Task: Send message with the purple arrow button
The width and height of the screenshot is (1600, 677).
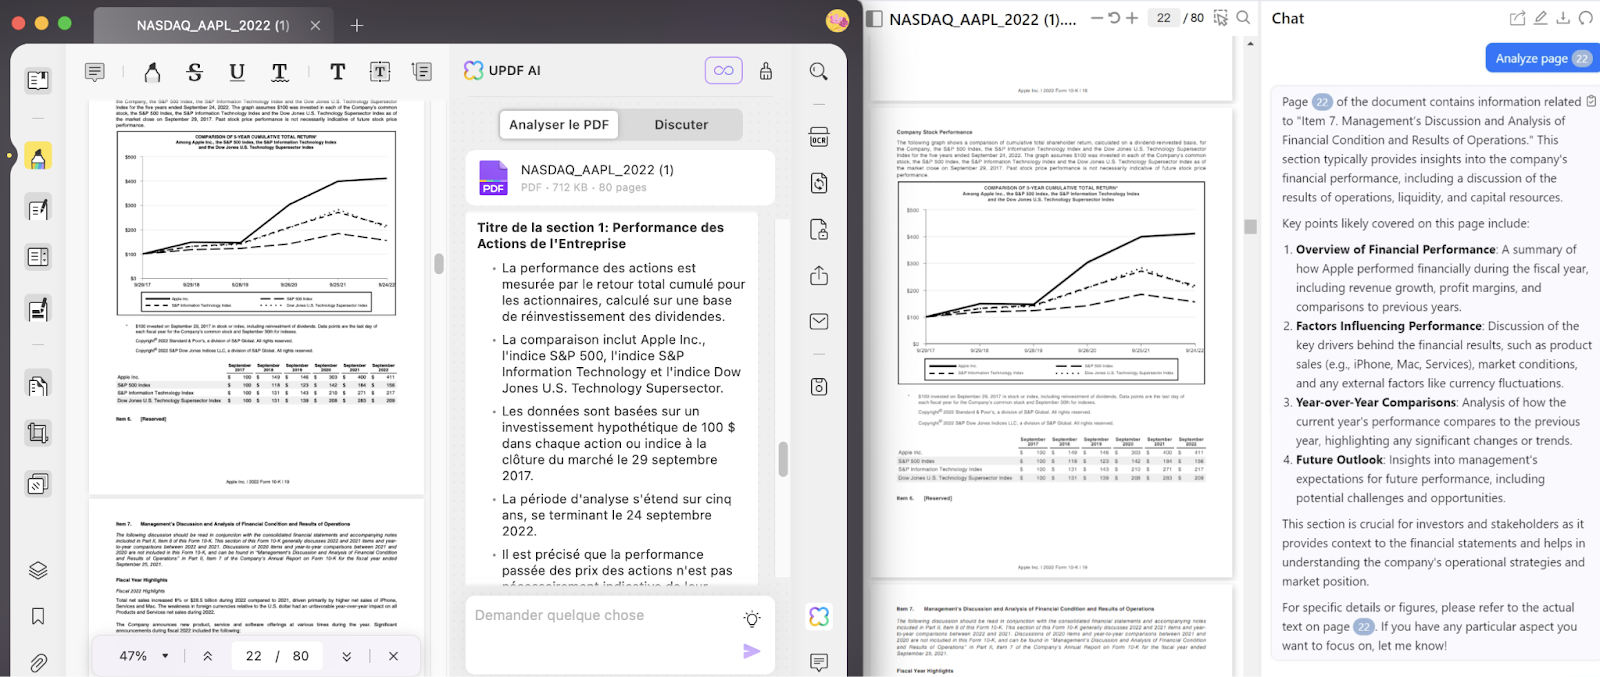Action: tap(752, 651)
